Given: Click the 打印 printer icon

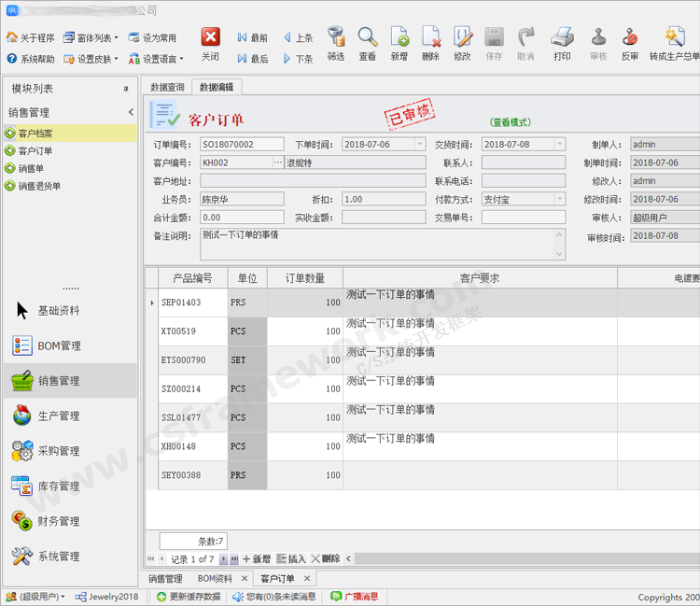Looking at the screenshot, I should point(563,38).
